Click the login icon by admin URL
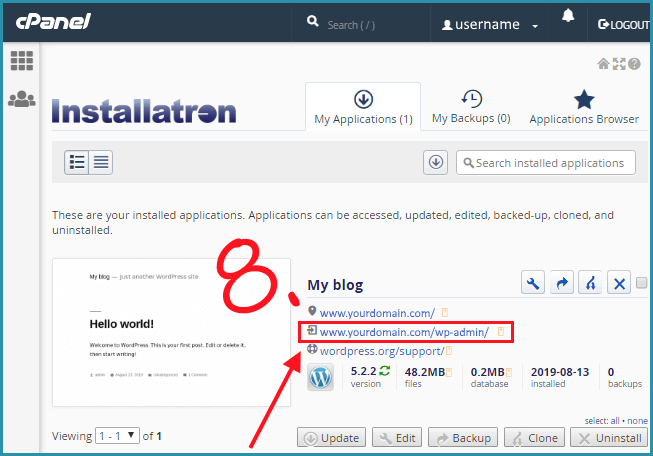This screenshot has height=456, width=653. (312, 330)
